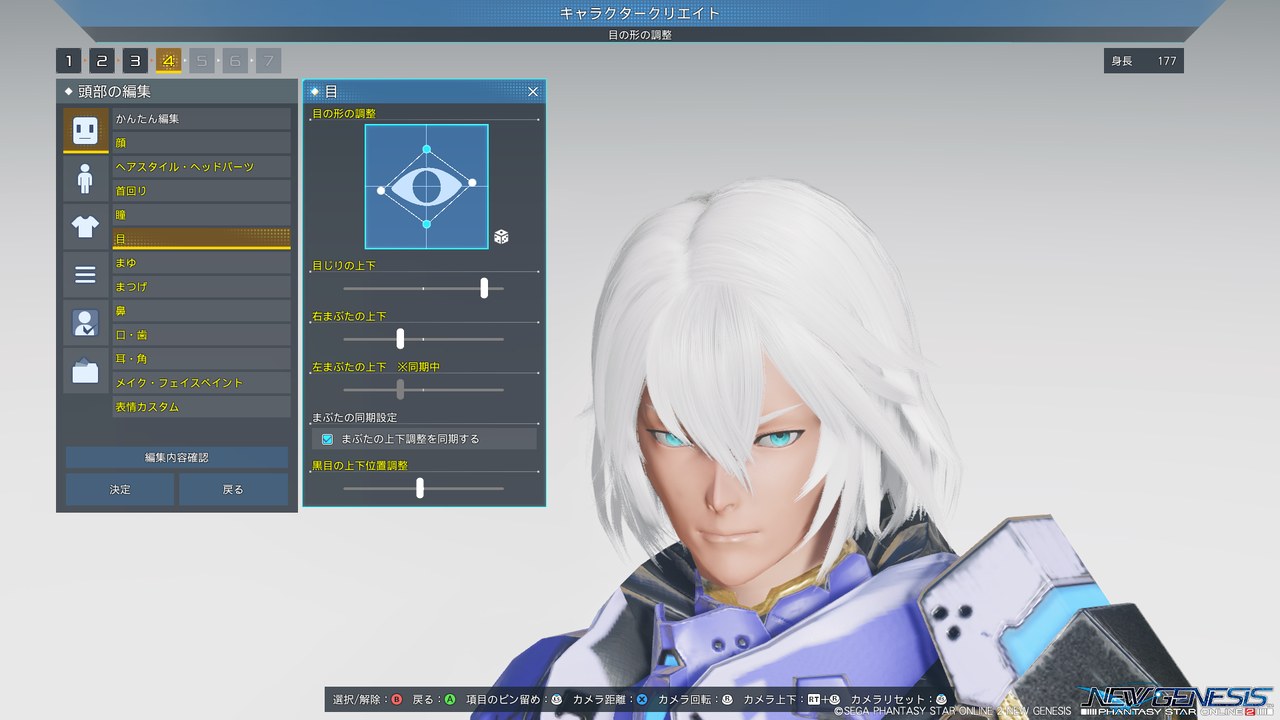
Task: Click the 目の形の調整 section label
Action: [344, 114]
